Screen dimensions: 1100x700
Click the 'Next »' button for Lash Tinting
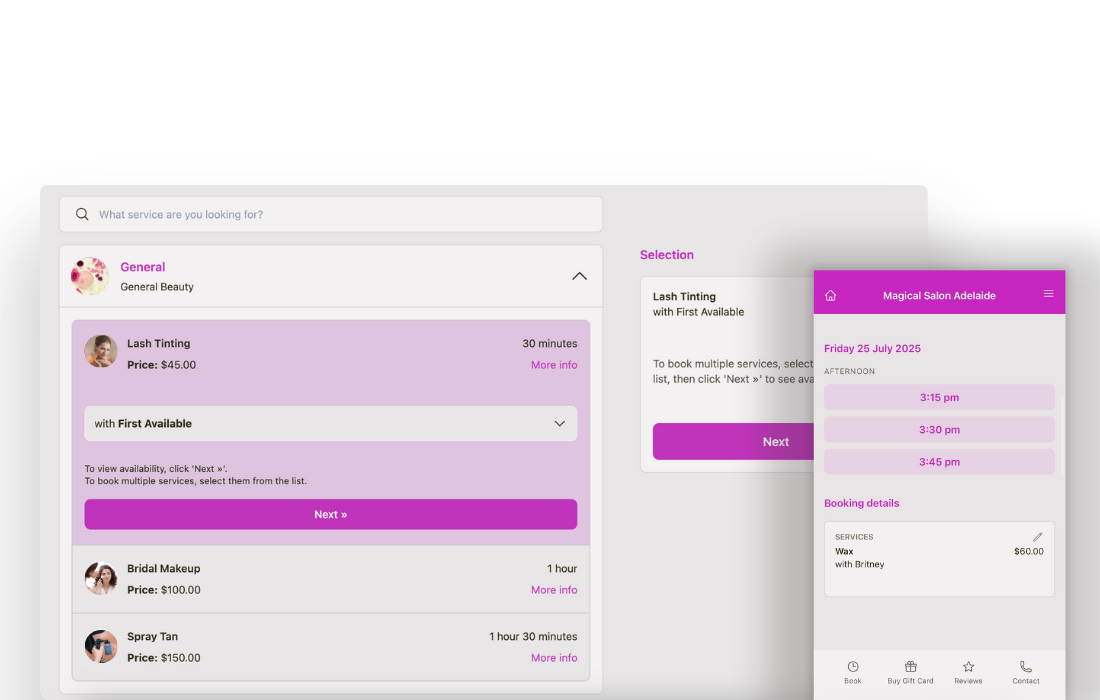(x=331, y=513)
